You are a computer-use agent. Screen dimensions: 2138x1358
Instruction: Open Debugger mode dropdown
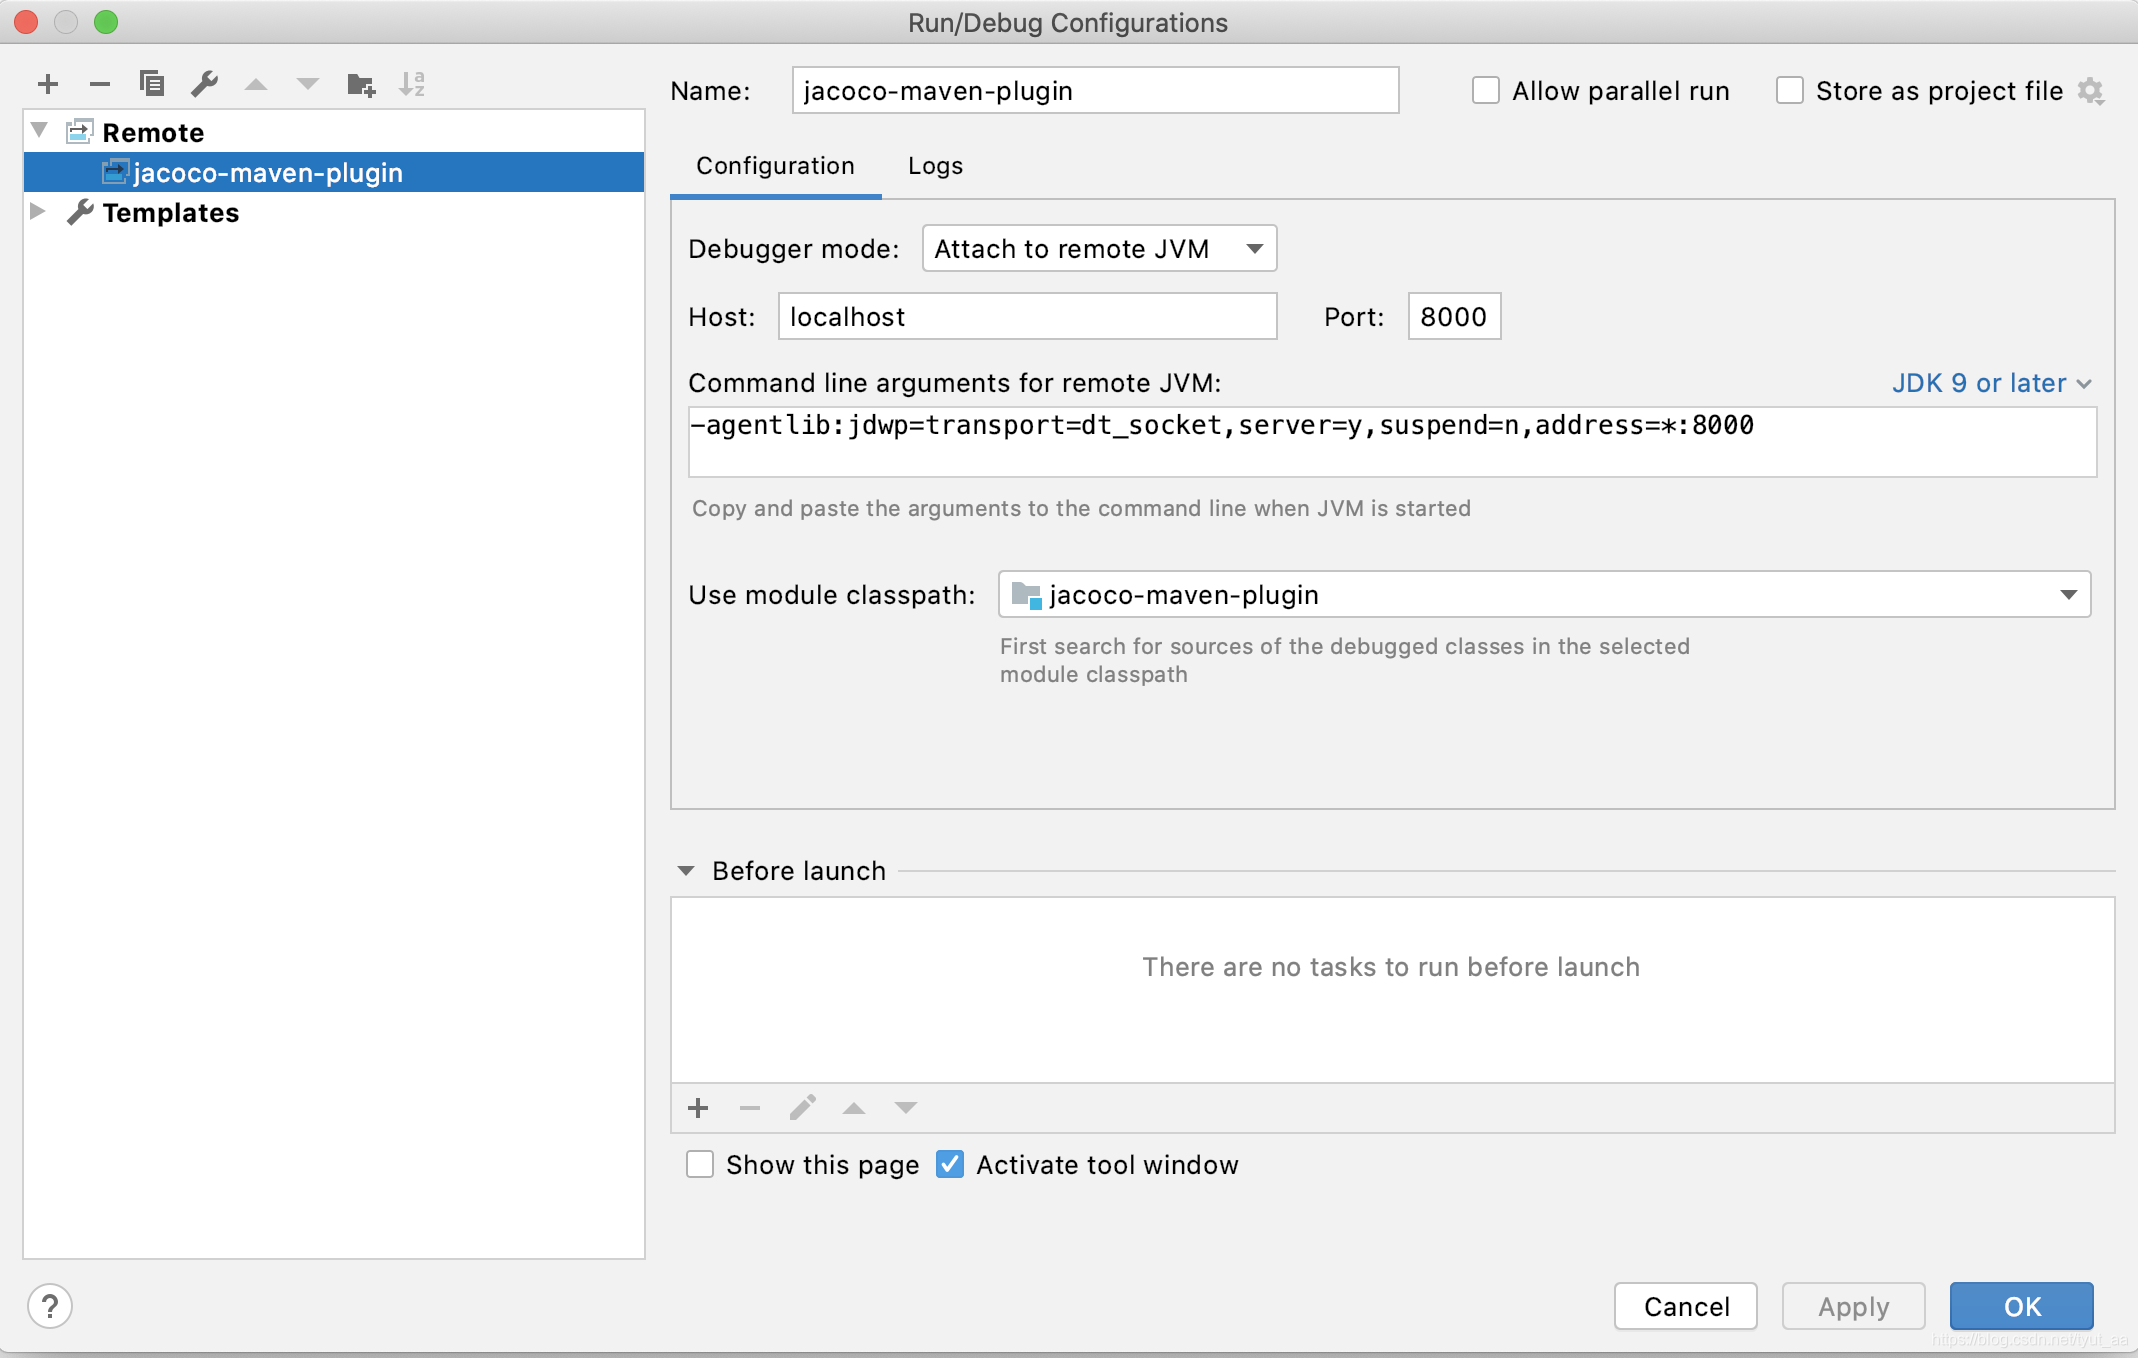click(1099, 249)
